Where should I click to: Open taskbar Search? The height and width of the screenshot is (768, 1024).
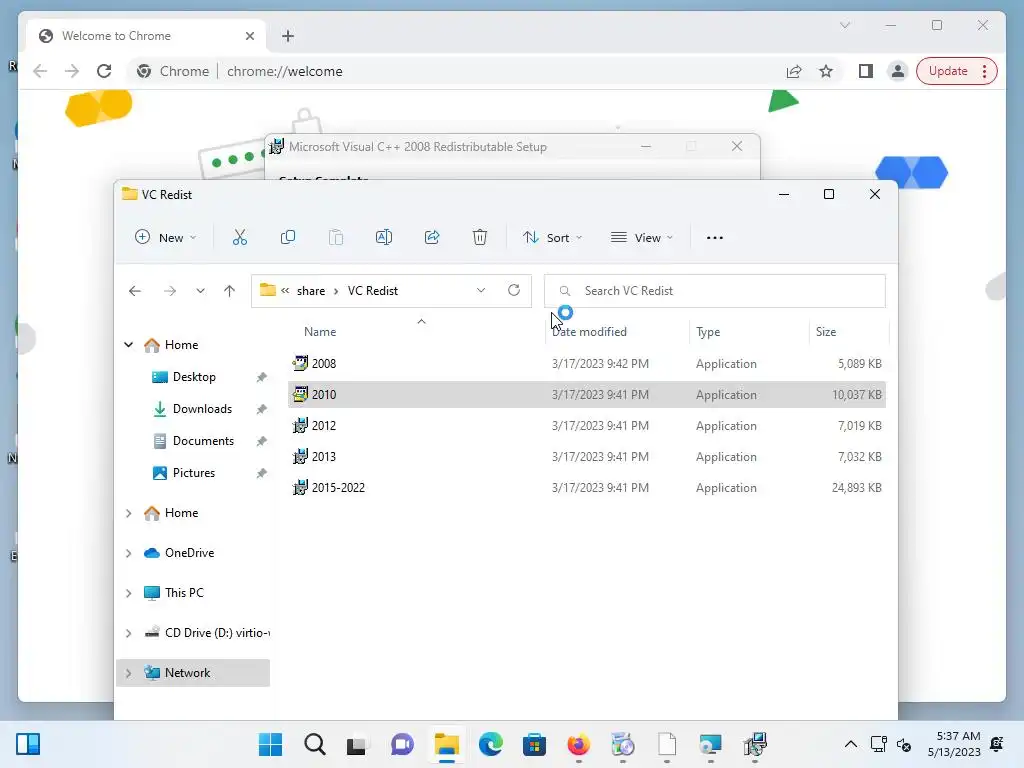[315, 744]
